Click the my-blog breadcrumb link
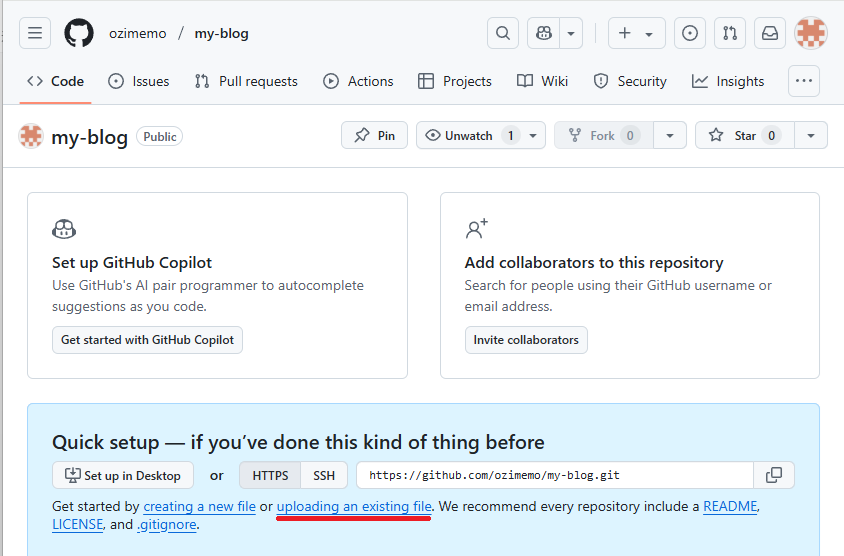844x556 pixels. click(x=221, y=33)
